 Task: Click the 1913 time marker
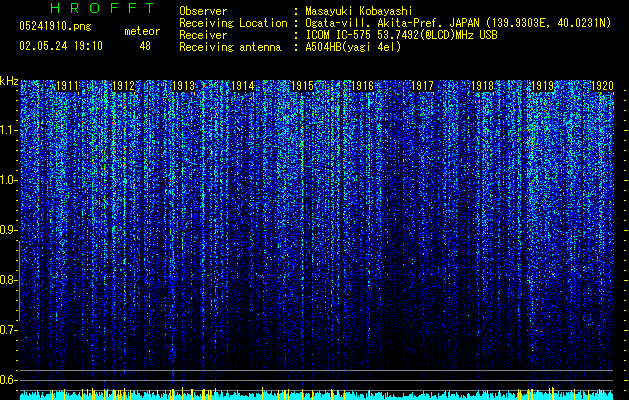tap(183, 86)
